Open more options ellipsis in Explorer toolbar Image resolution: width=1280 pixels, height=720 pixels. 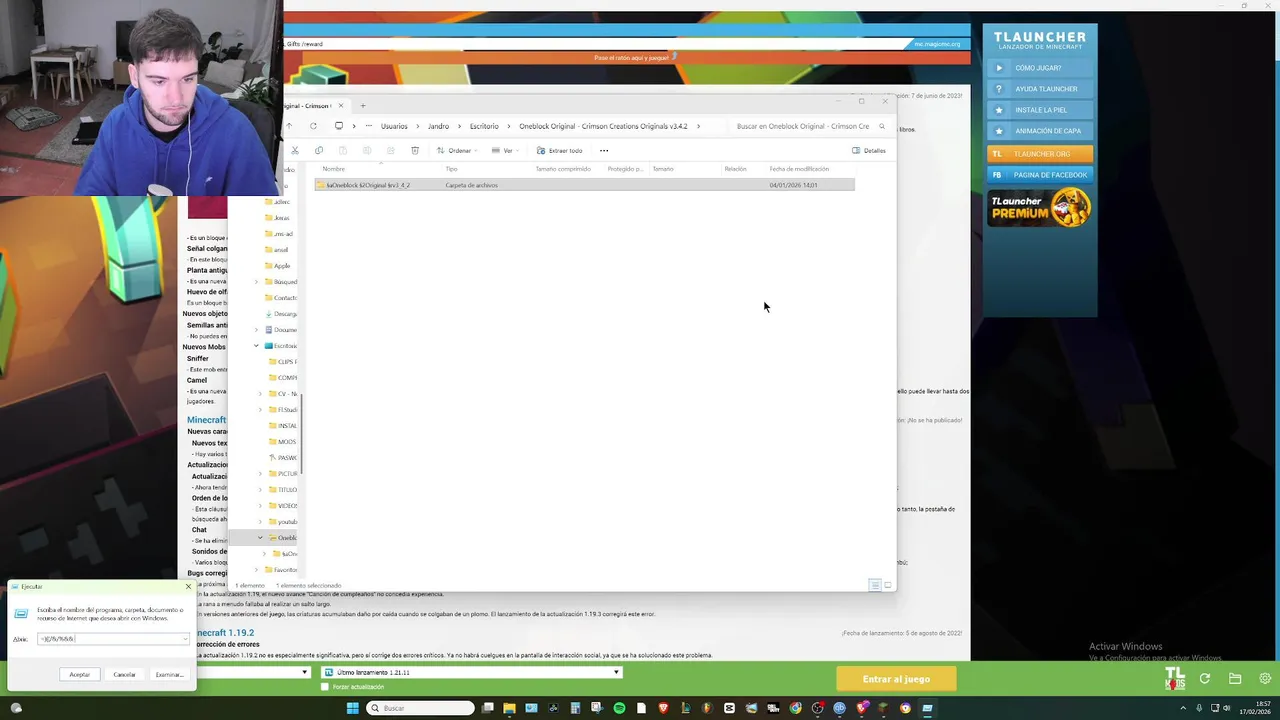coord(603,151)
